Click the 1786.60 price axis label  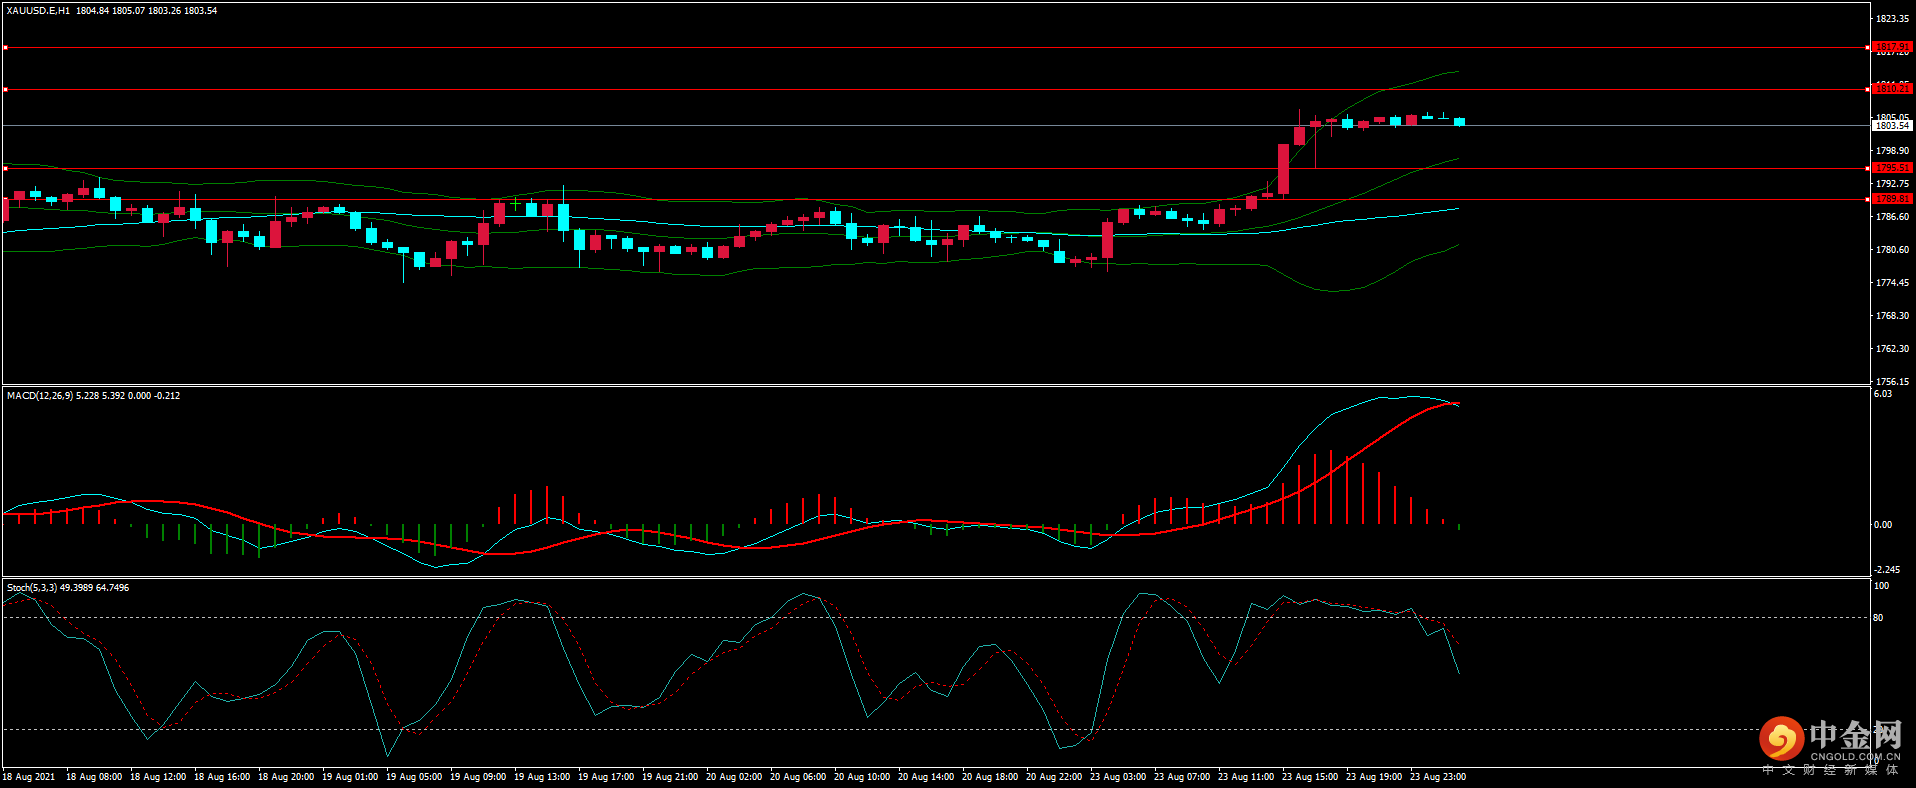pyautogui.click(x=1892, y=217)
